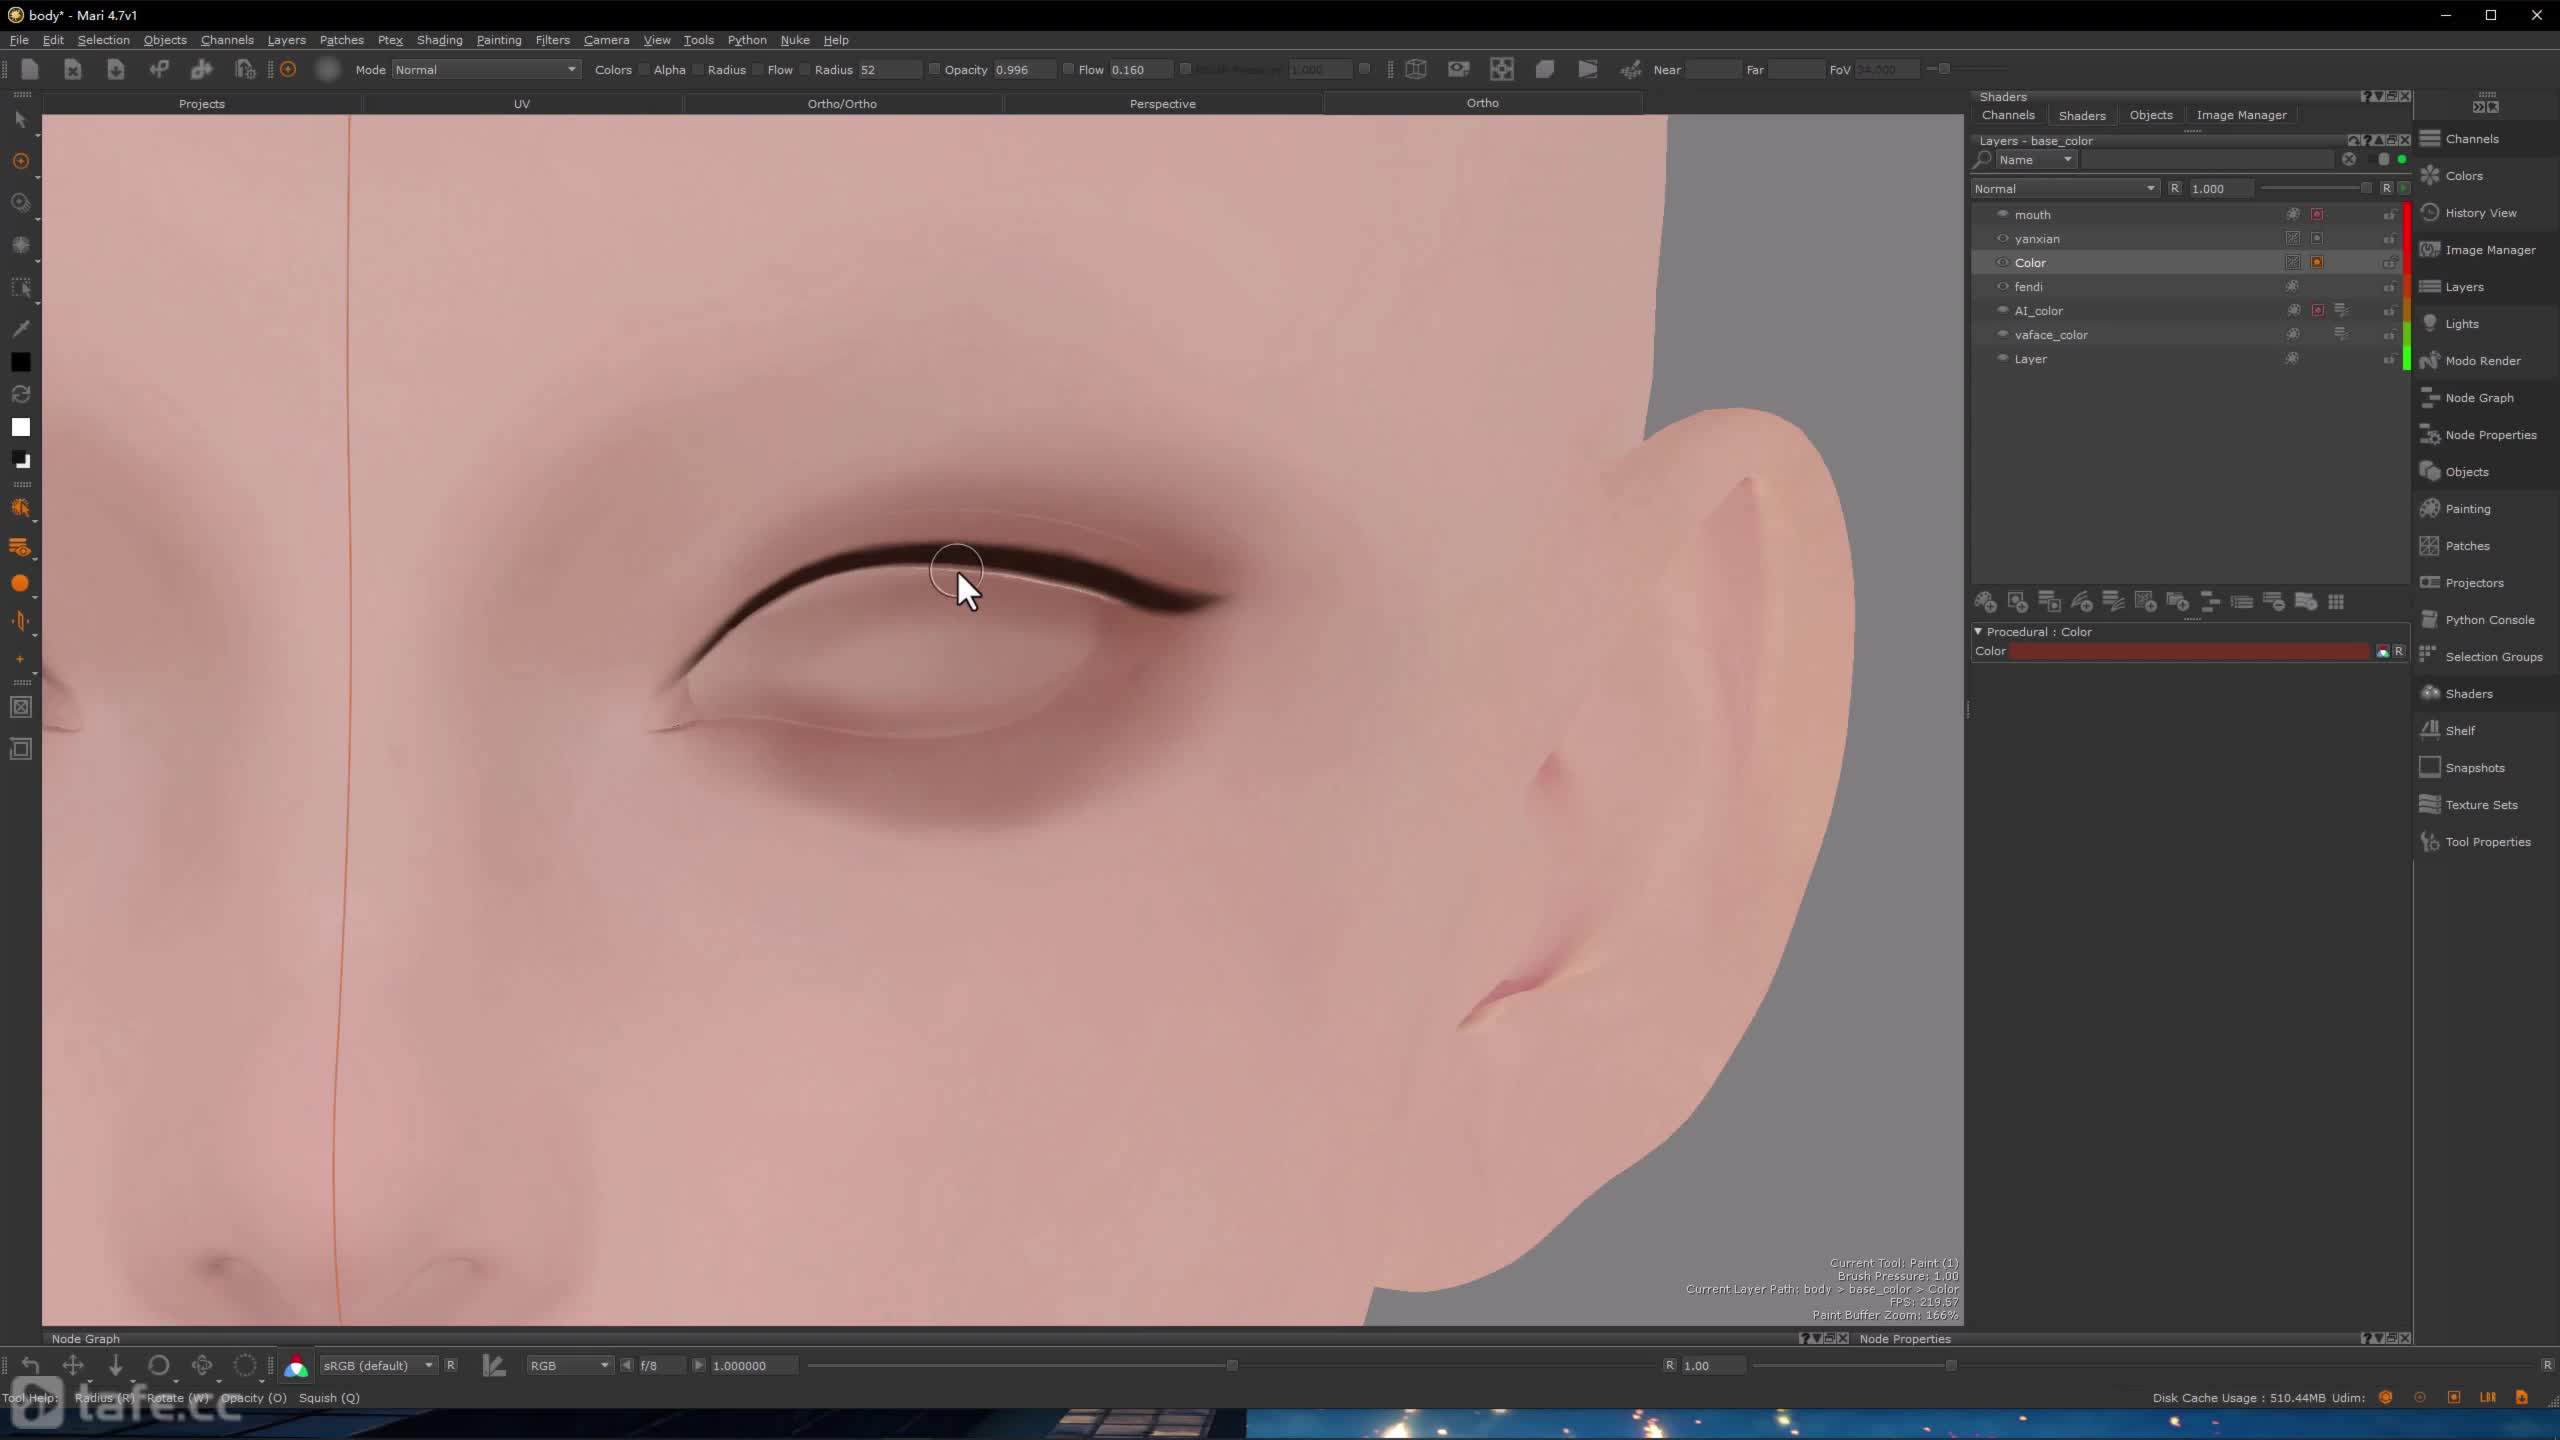
Task: Click the color management RGB icon
Action: tap(296, 1366)
